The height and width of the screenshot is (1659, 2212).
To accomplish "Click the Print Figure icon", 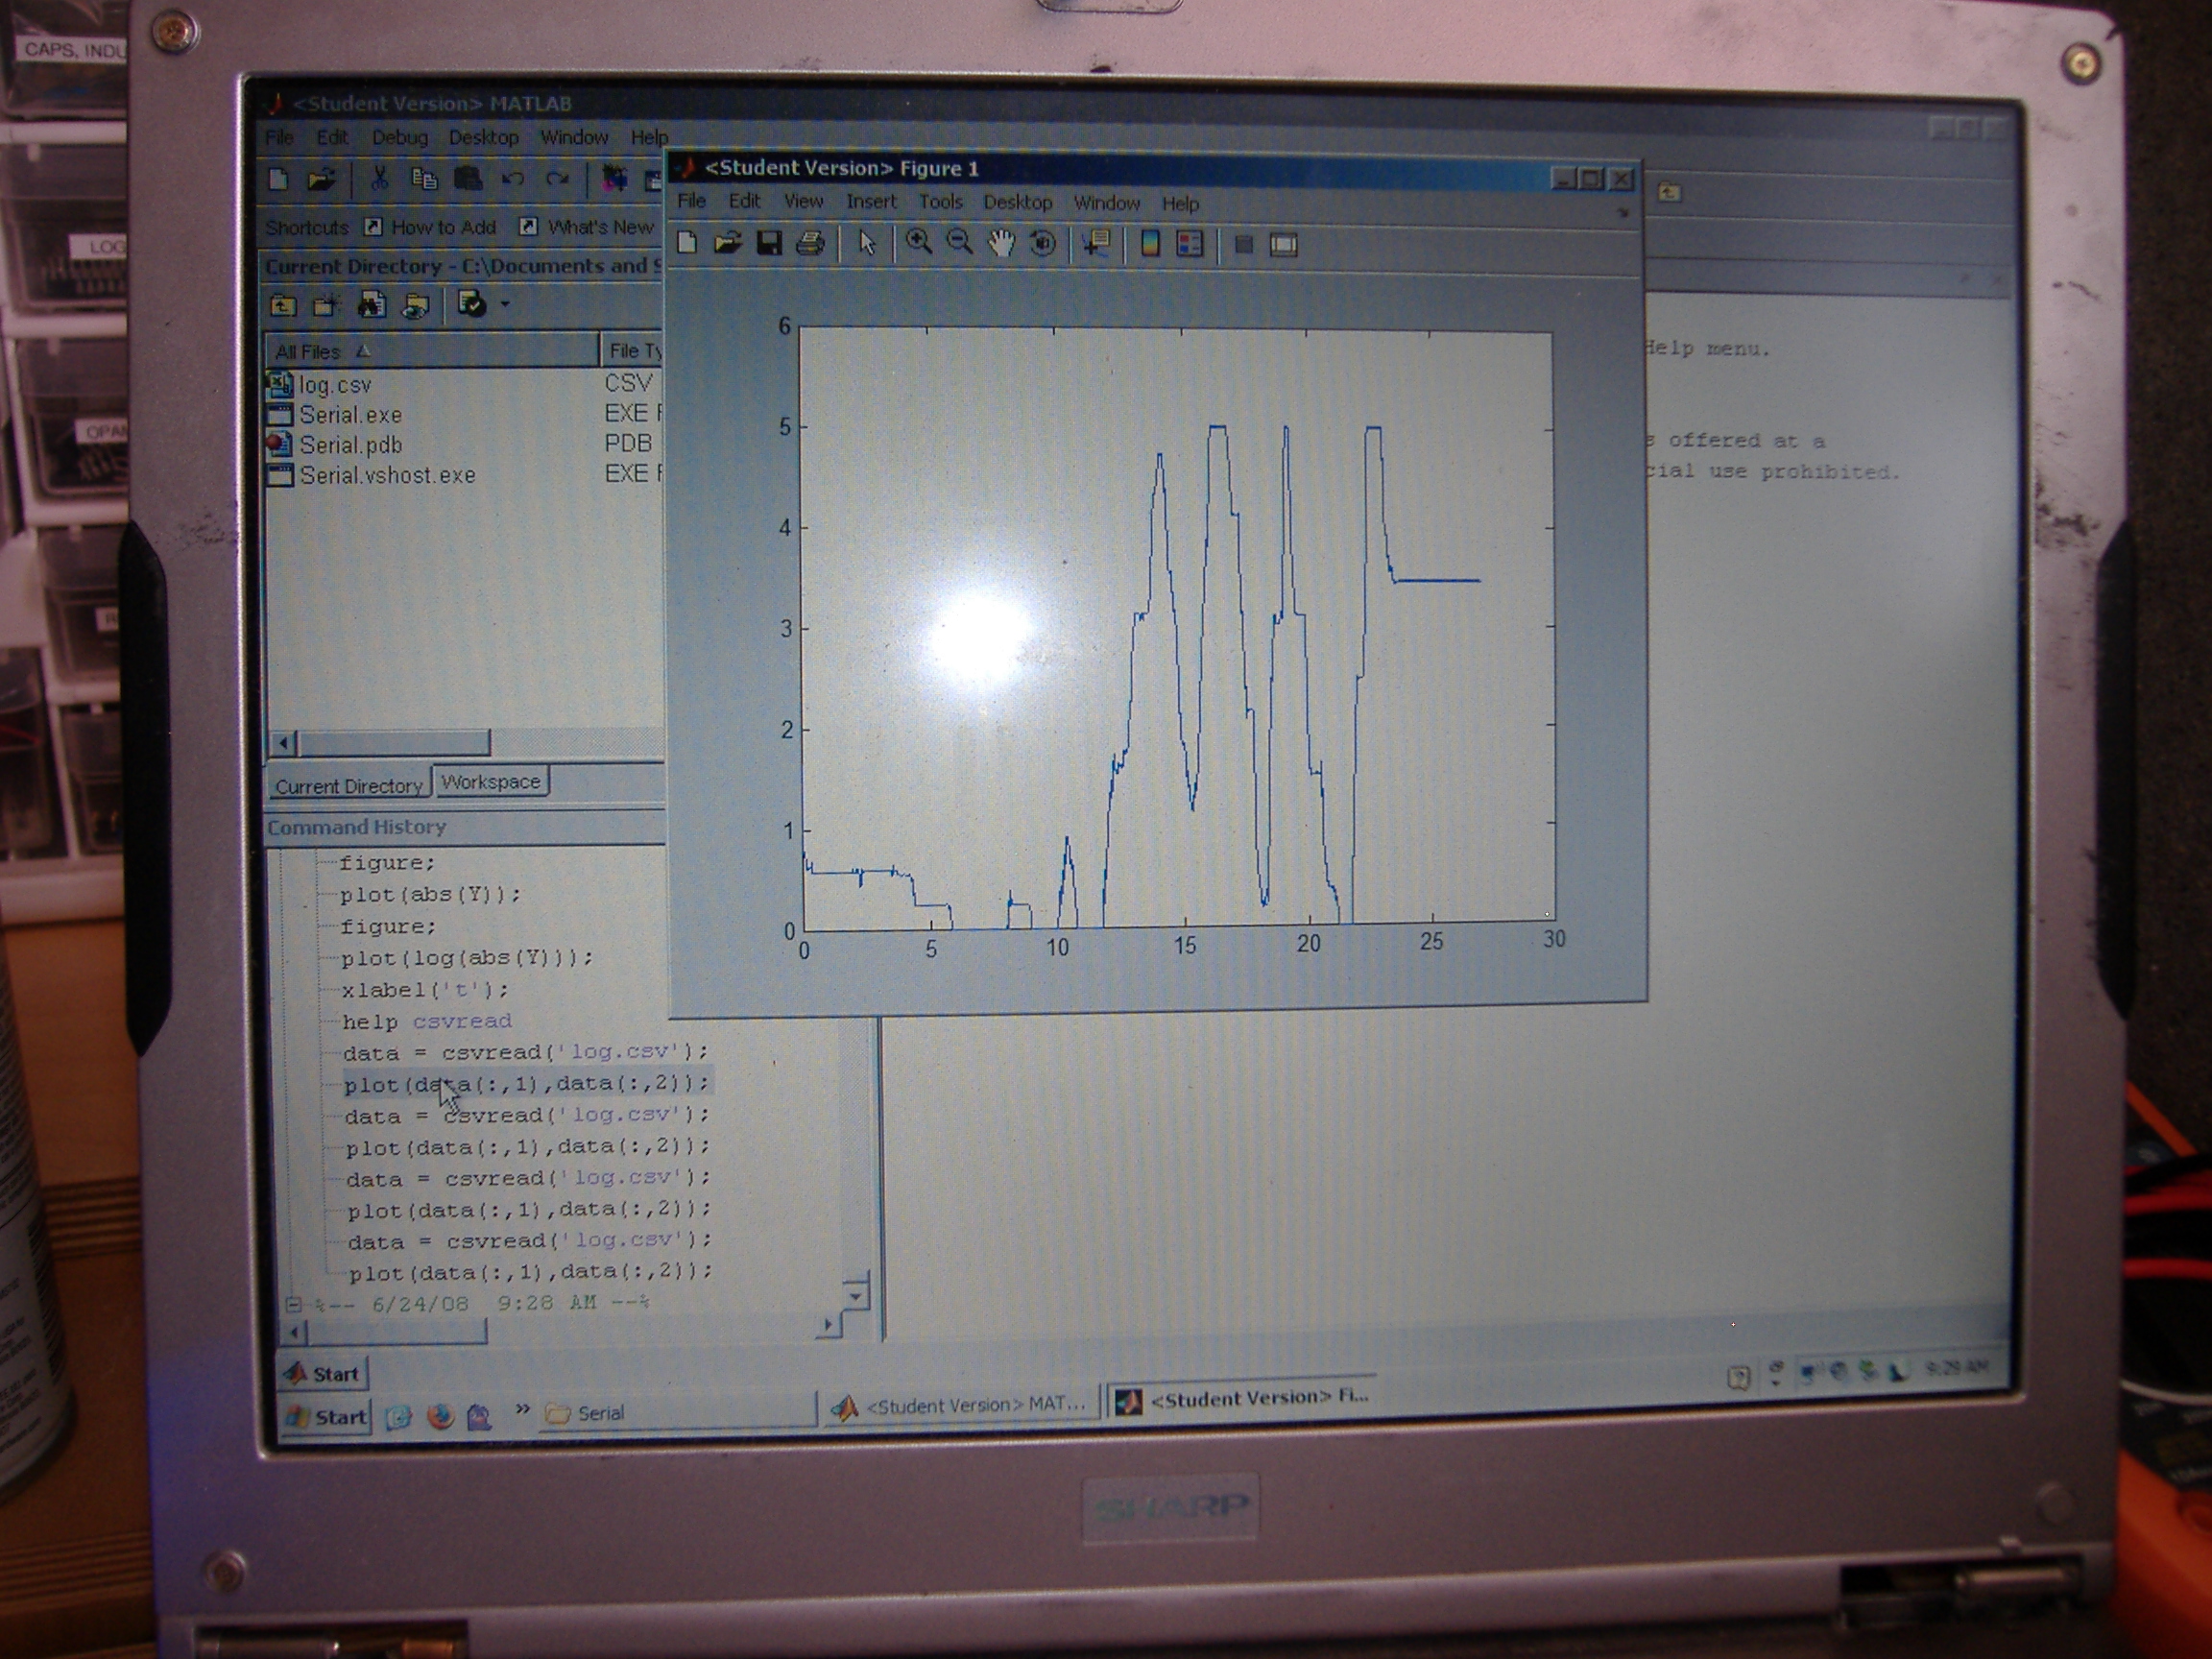I will pyautogui.click(x=810, y=243).
